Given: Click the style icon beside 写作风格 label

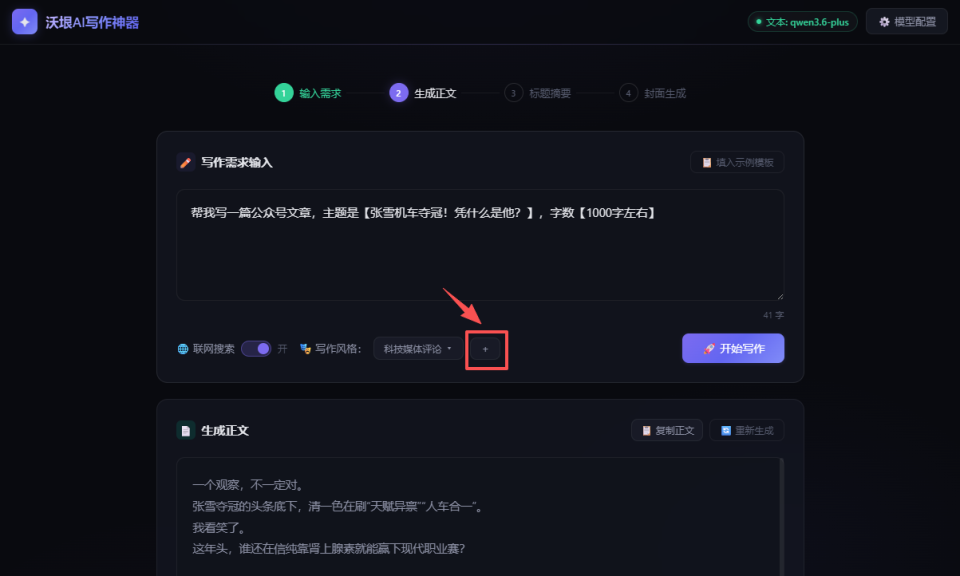Looking at the screenshot, I should coord(306,348).
